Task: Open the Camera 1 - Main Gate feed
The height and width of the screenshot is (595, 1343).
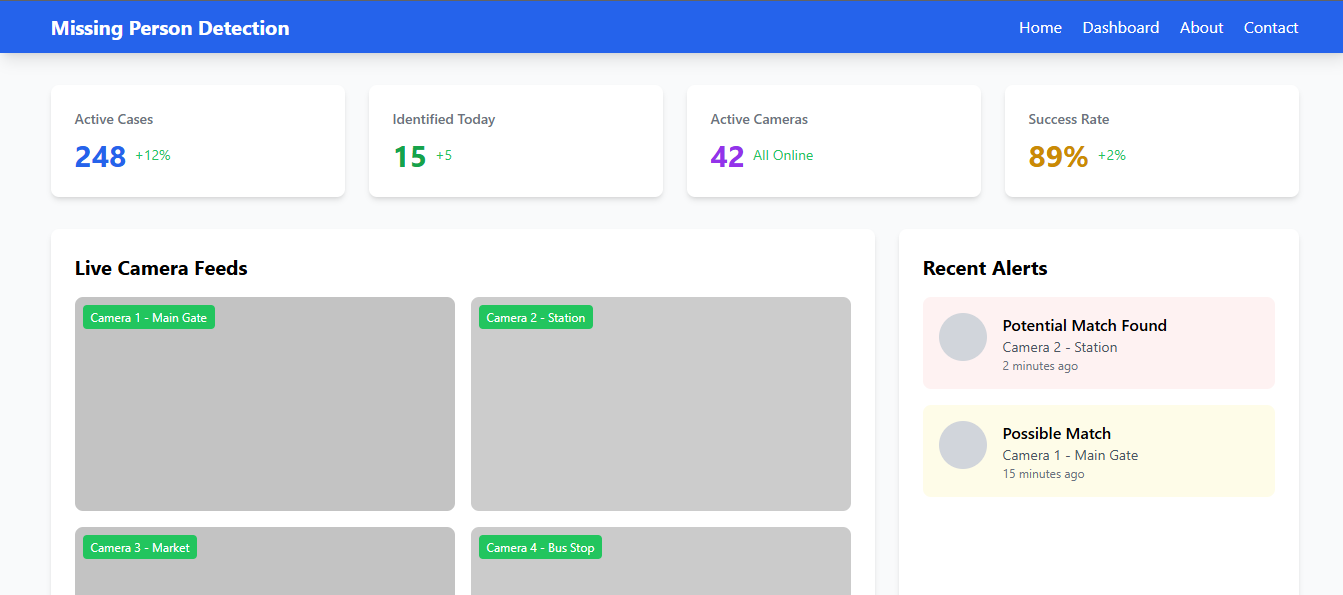Action: coord(265,404)
